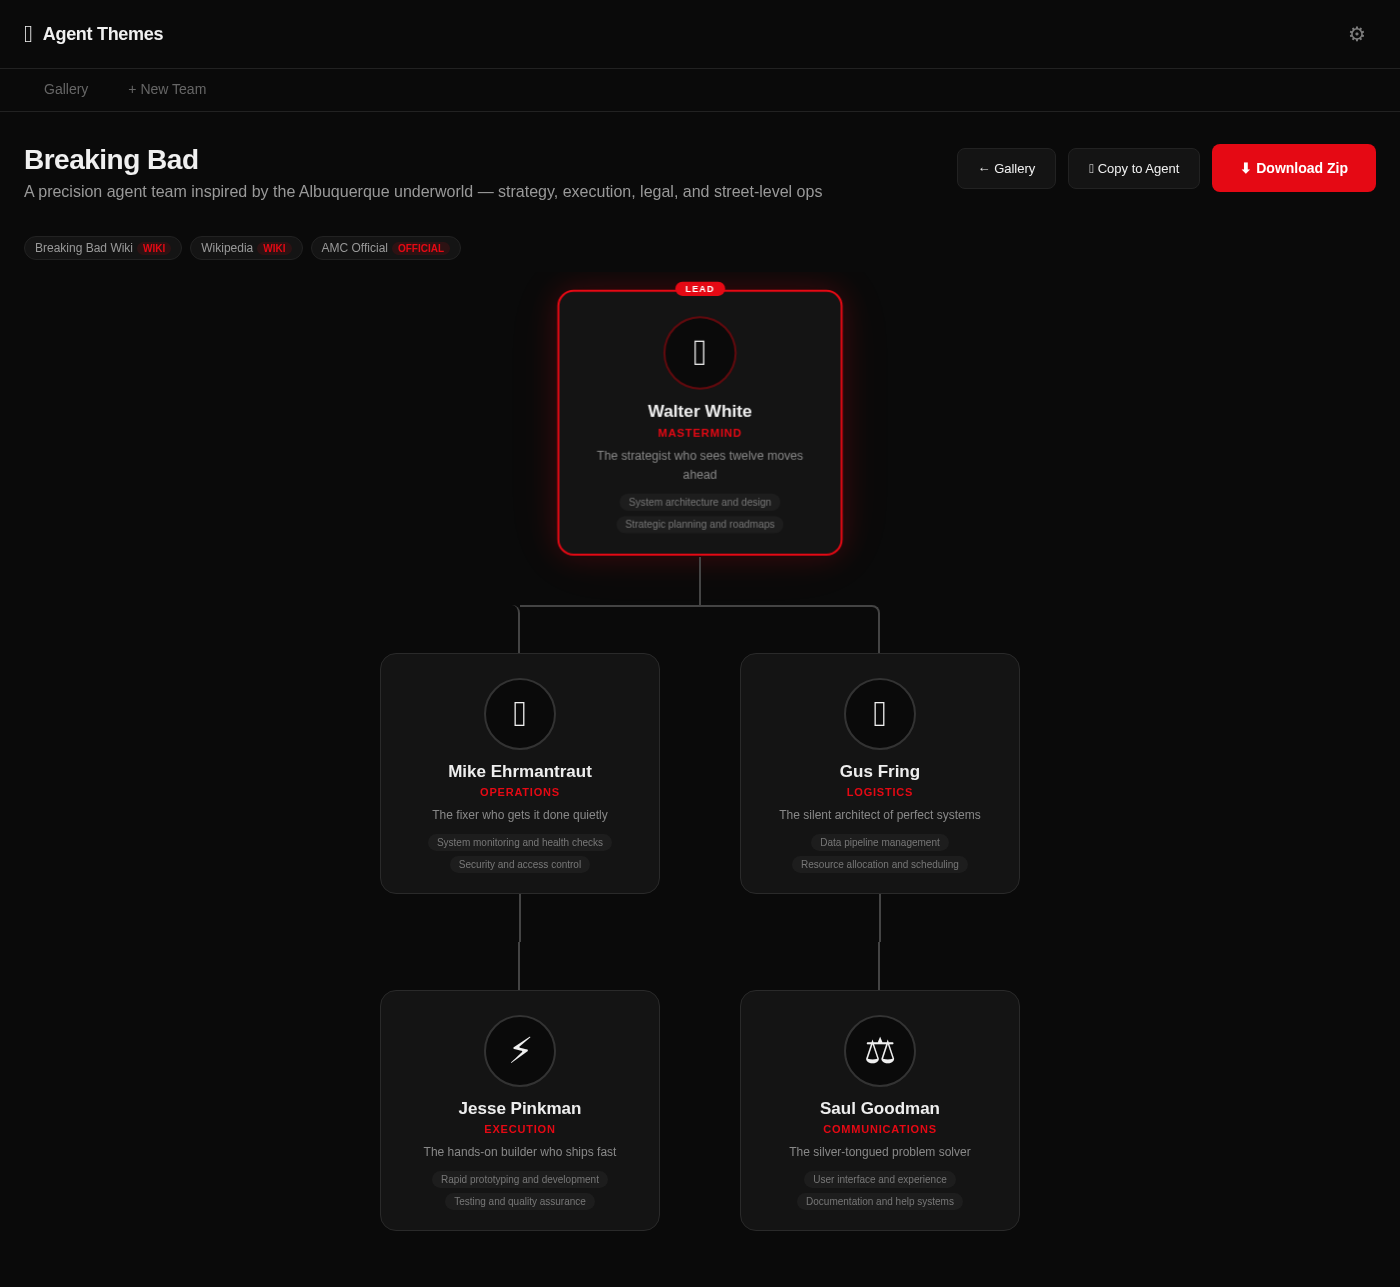The width and height of the screenshot is (1400, 1287).
Task: Select the Mike Ehrmantraut name
Action: [520, 771]
